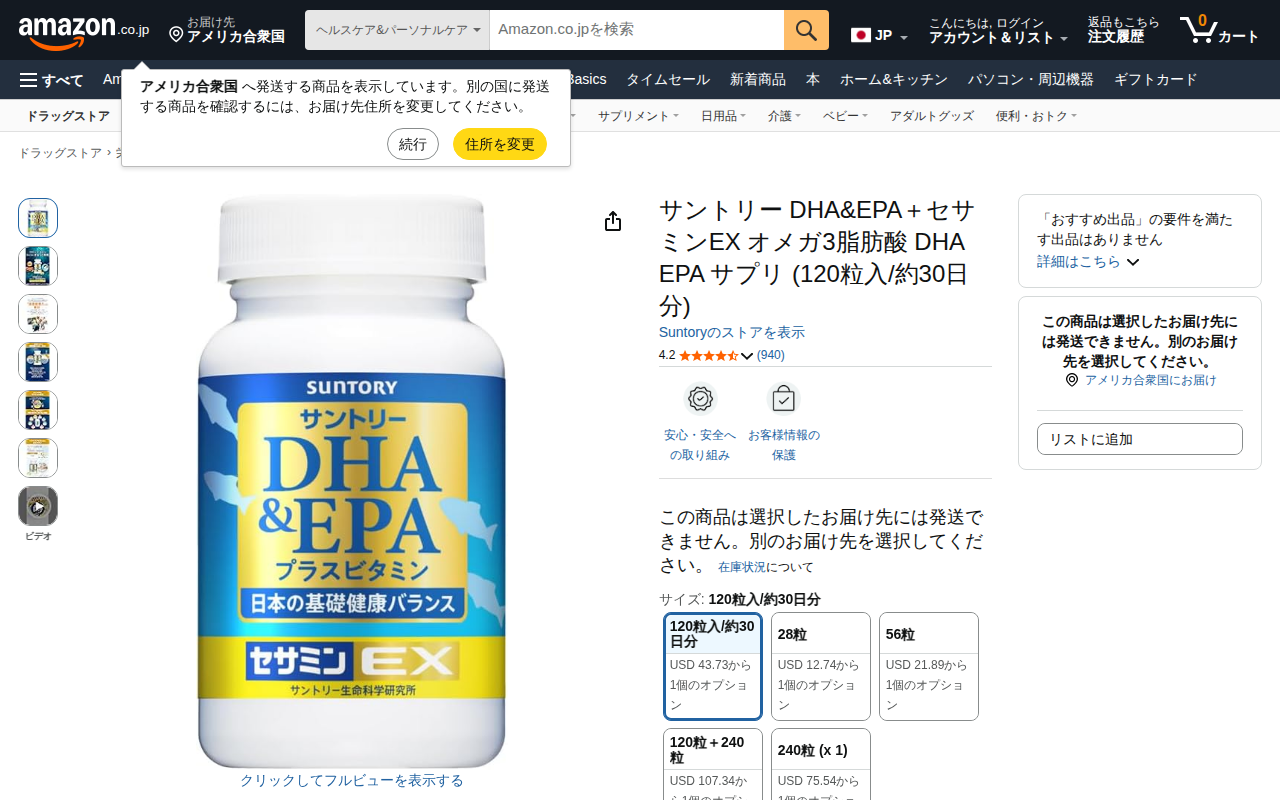Viewport: 1280px width, 800px height.
Task: Select the 240粒 (x 1) size option
Action: [821, 764]
